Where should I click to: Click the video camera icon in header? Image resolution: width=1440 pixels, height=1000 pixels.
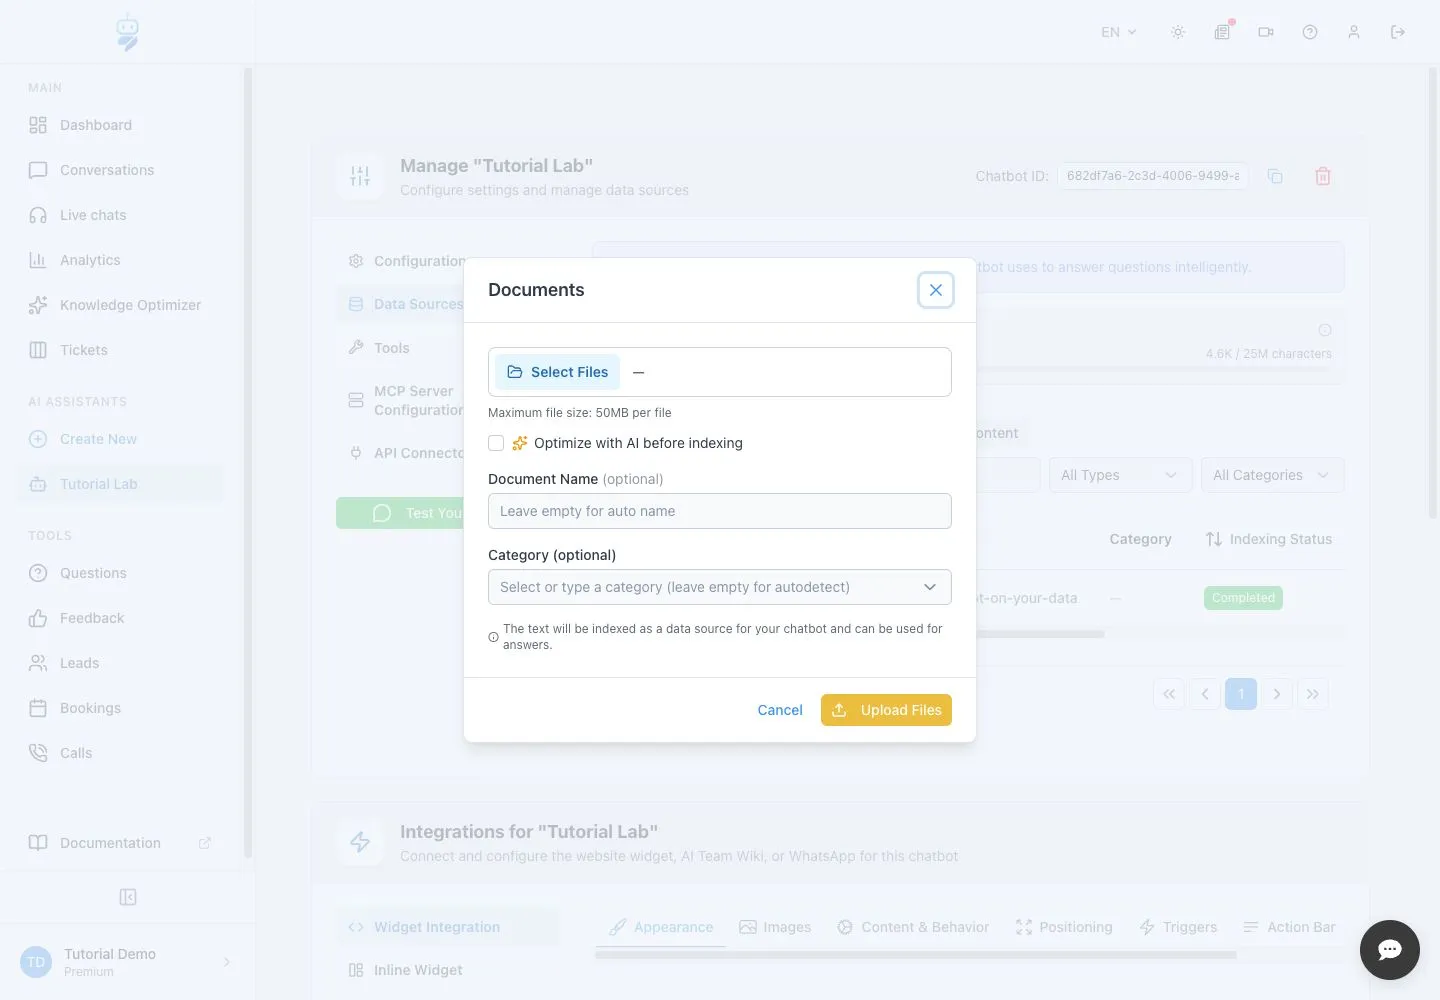tap(1266, 32)
